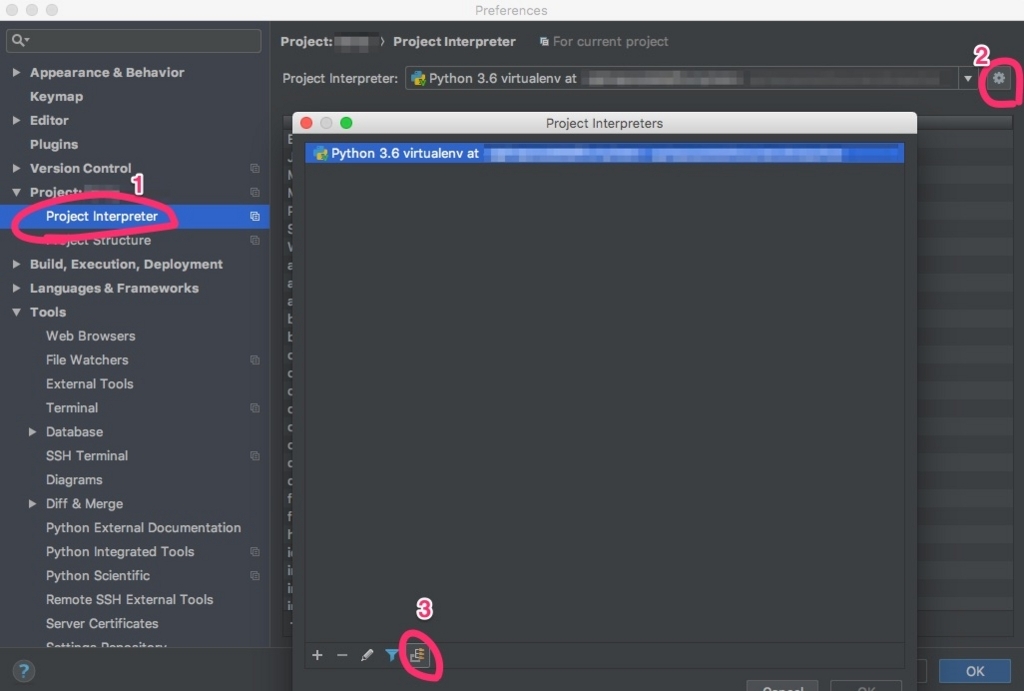
Task: Click copy icon beside Python Integrated Tools
Action: click(x=255, y=552)
